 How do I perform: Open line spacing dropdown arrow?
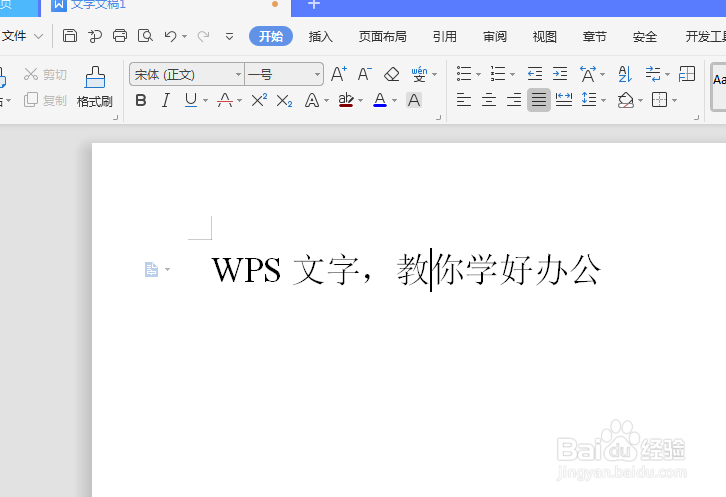[x=603, y=101]
